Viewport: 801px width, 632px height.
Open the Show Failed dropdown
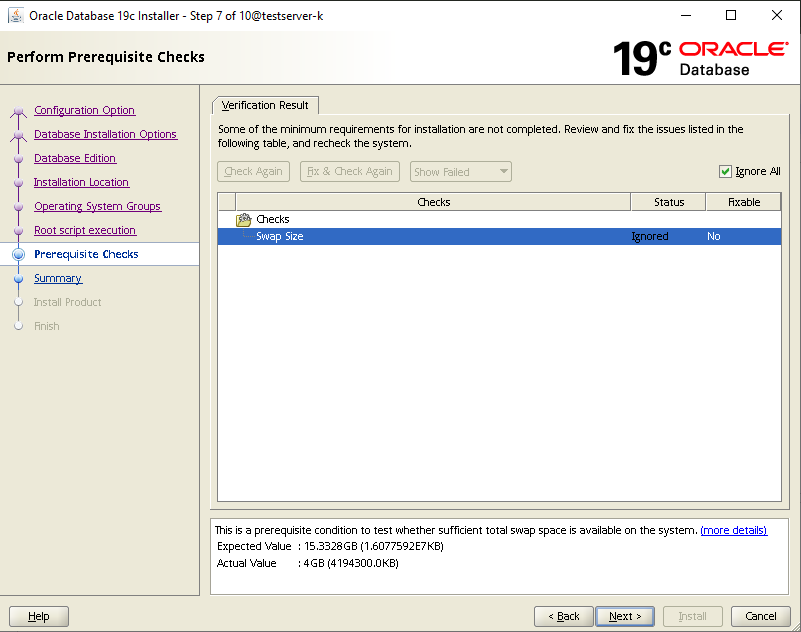click(461, 172)
